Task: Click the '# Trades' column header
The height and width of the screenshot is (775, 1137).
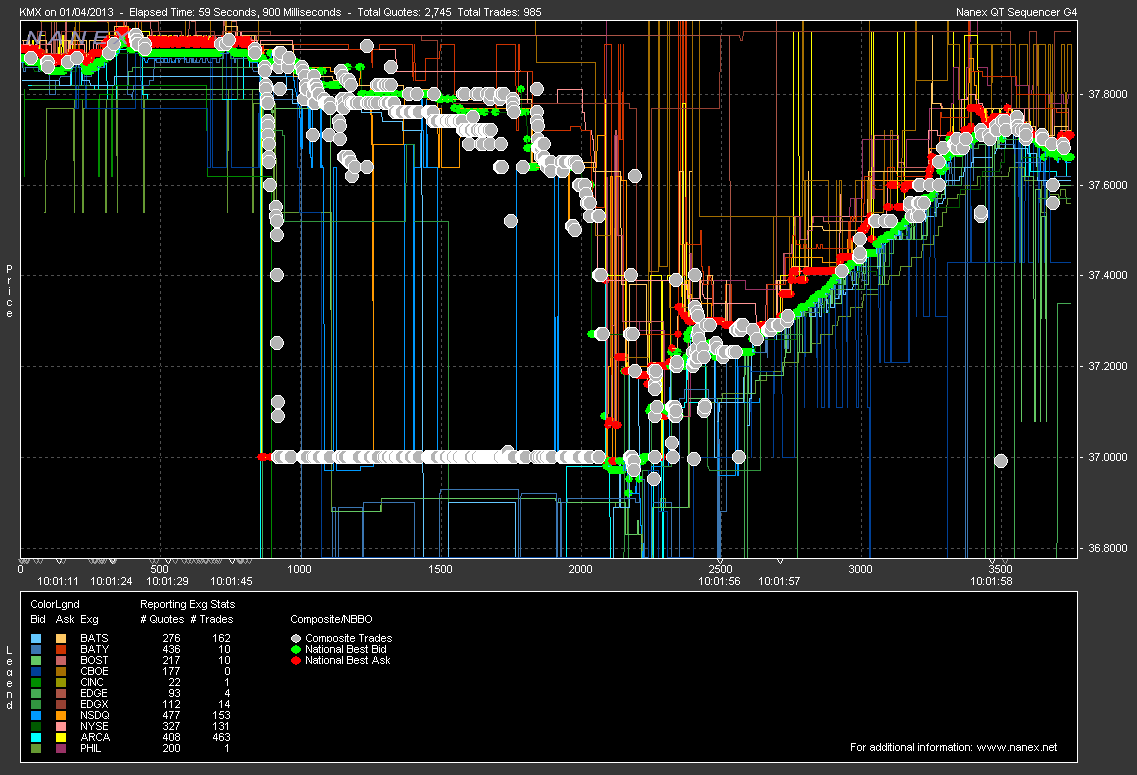Action: pyautogui.click(x=212, y=620)
